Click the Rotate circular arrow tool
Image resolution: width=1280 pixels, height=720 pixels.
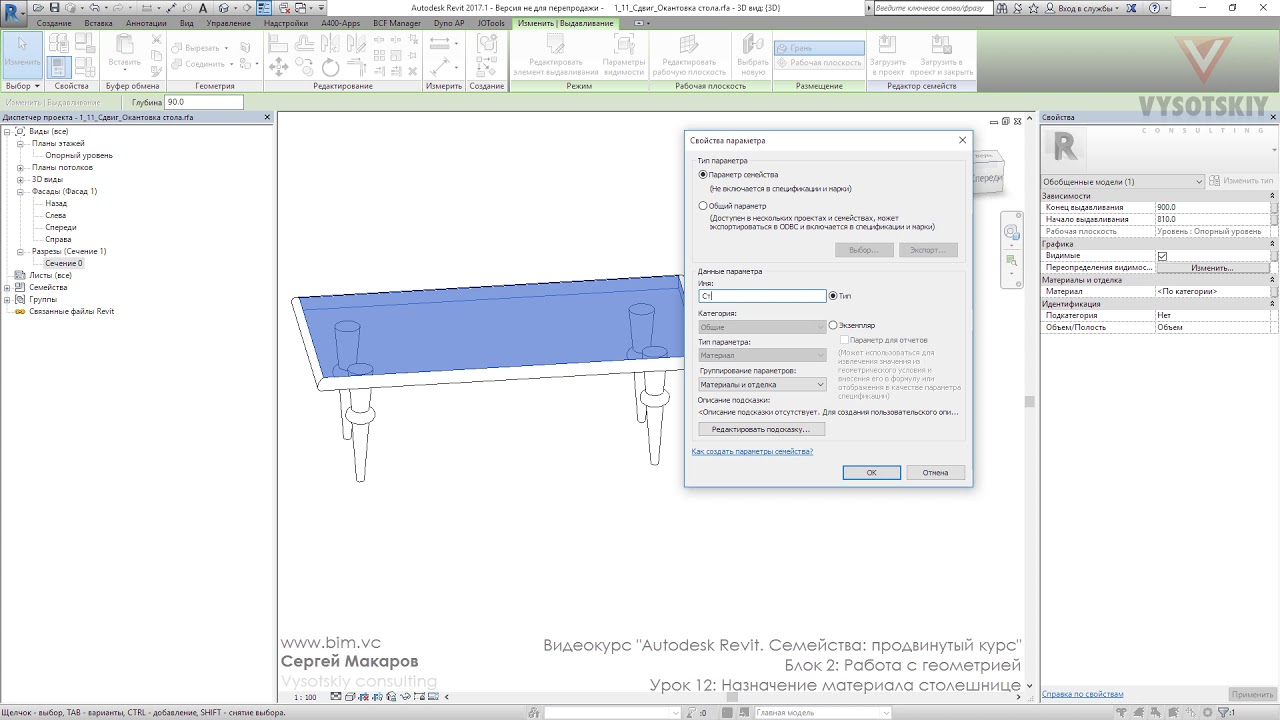[330, 67]
